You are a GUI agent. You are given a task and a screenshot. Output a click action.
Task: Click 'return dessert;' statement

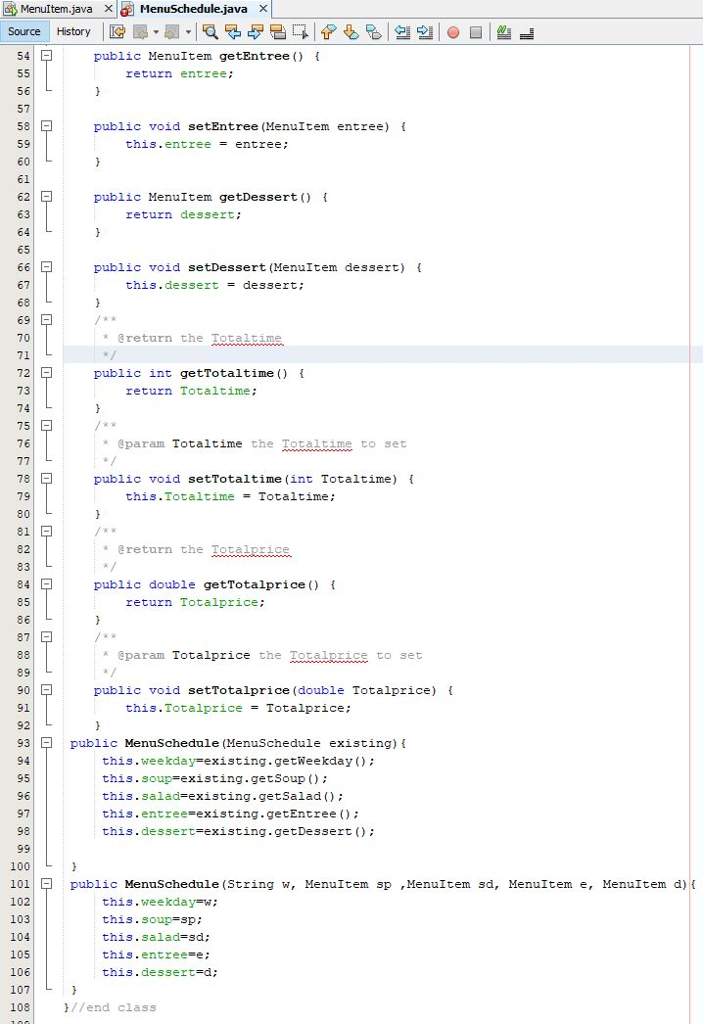[x=184, y=215]
